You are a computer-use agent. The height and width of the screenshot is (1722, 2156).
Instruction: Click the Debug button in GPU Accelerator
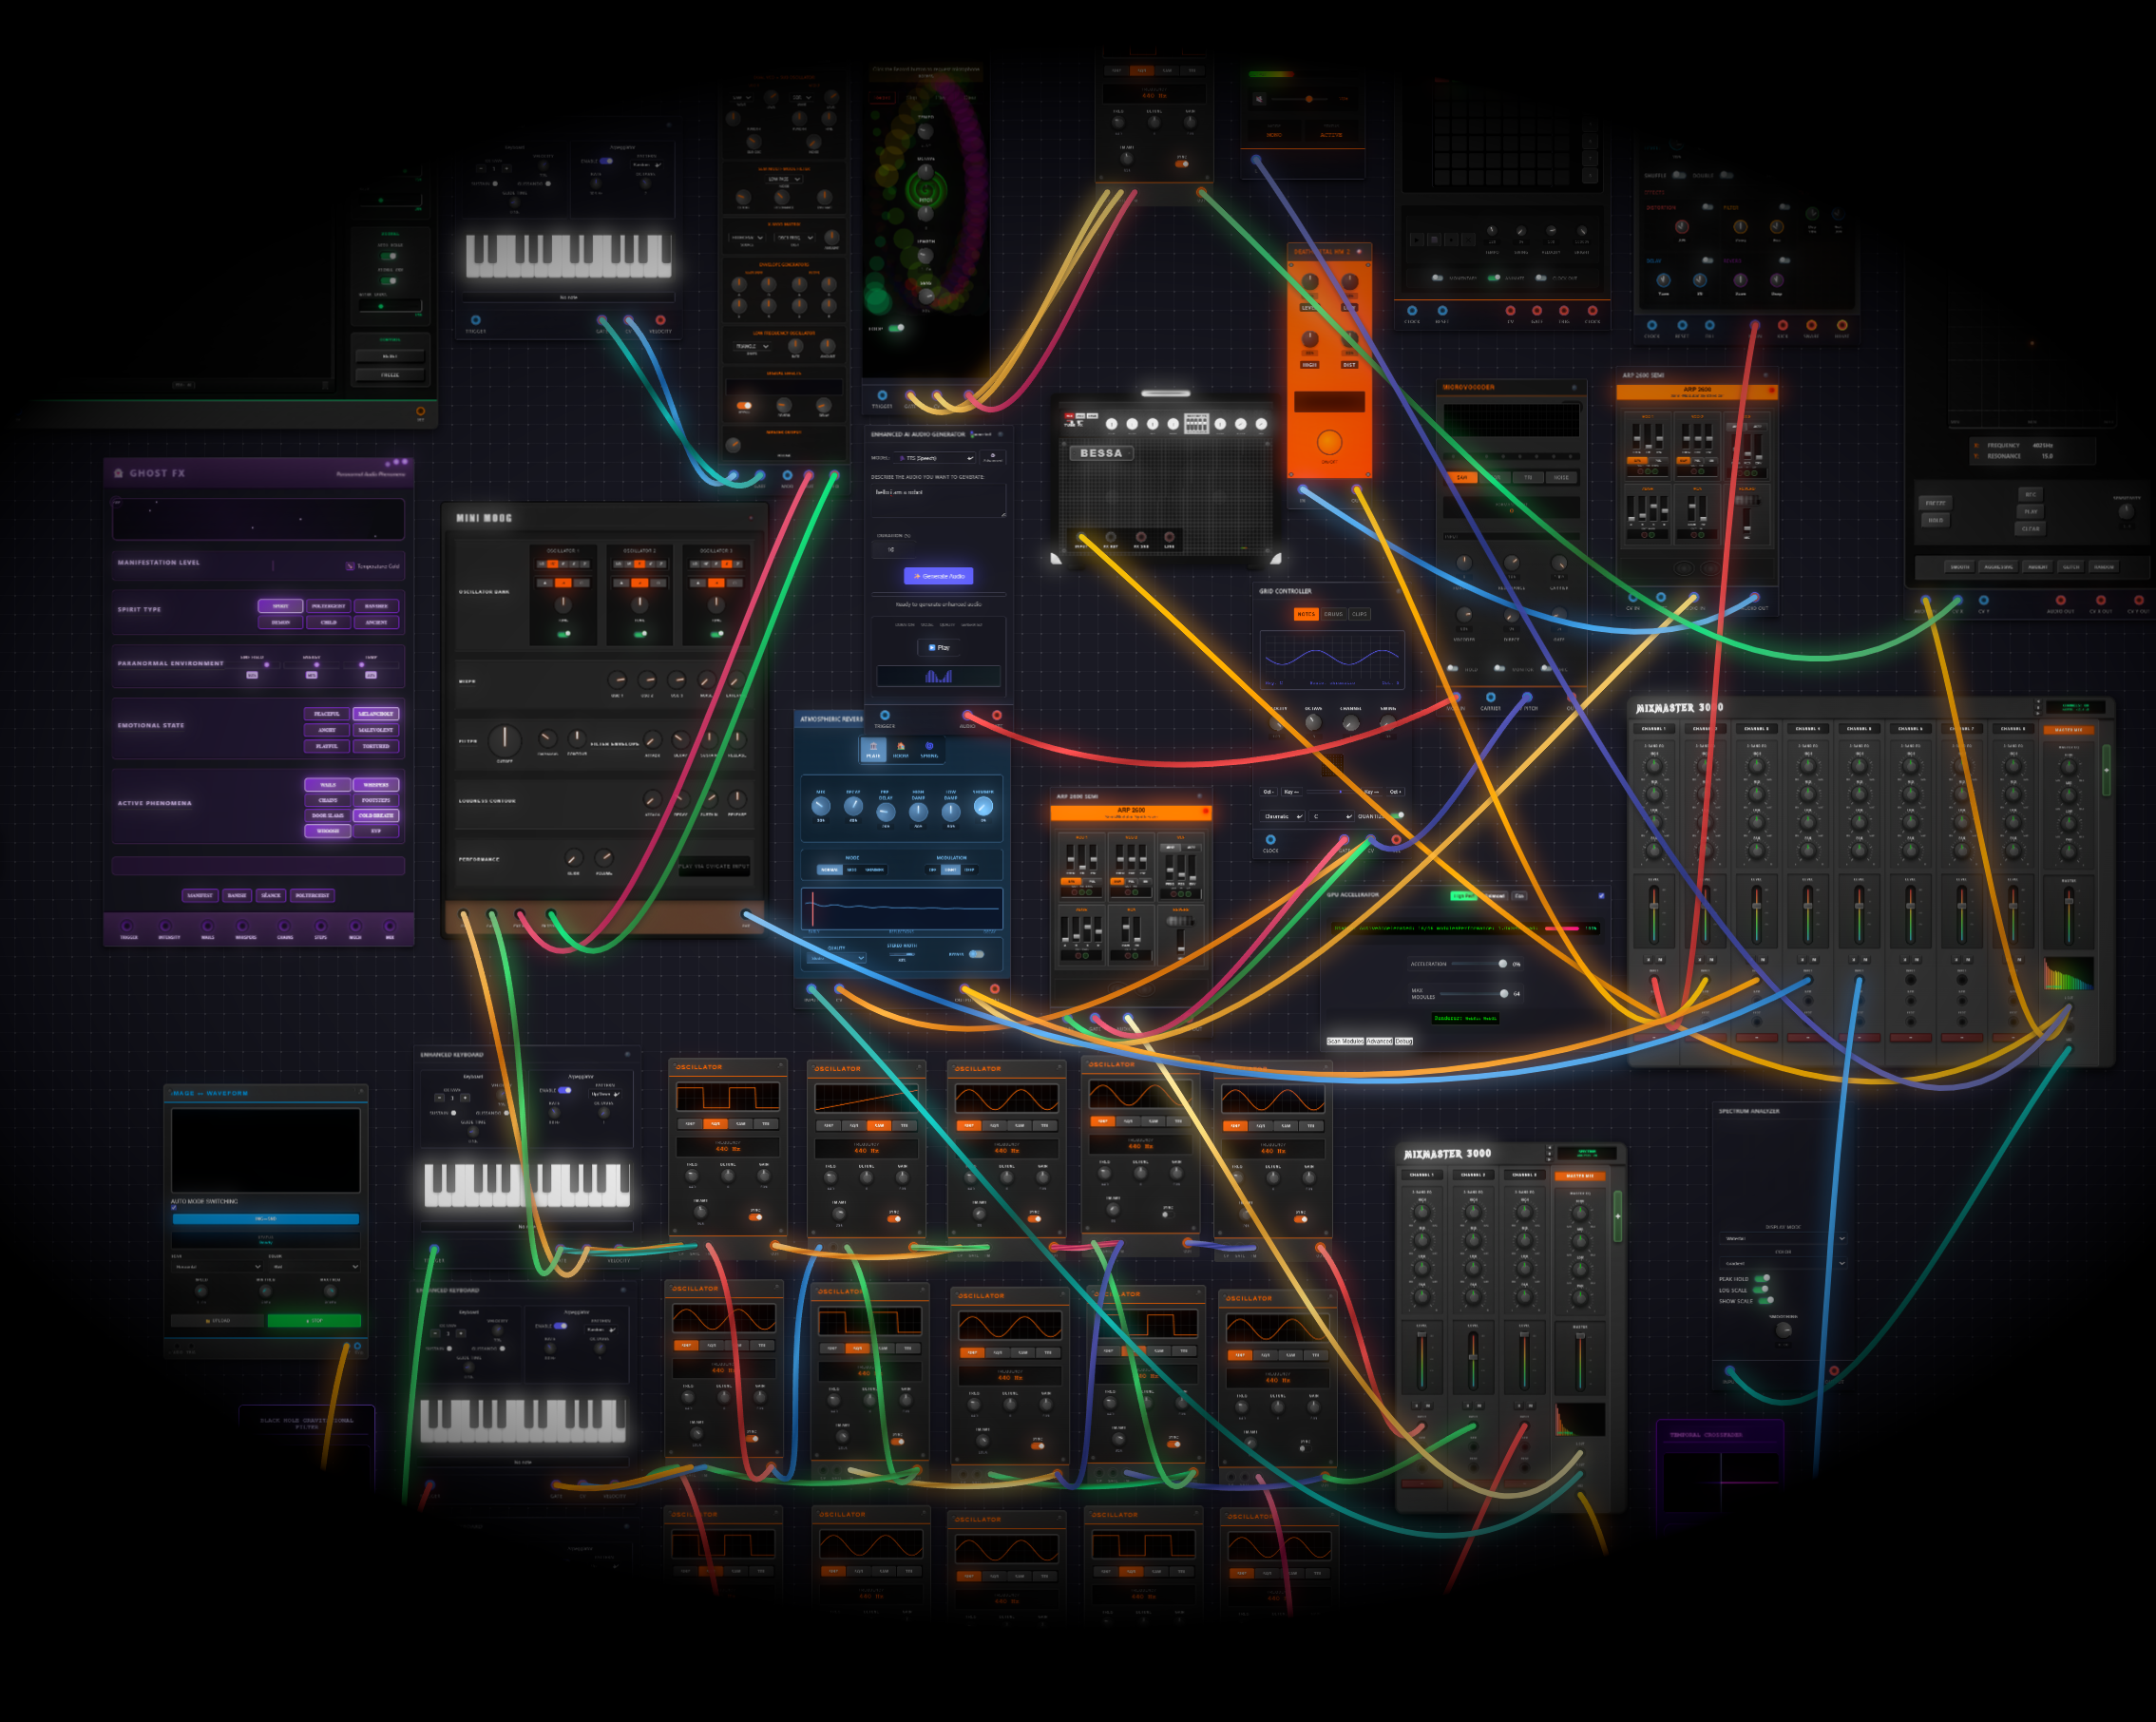click(x=1404, y=1041)
